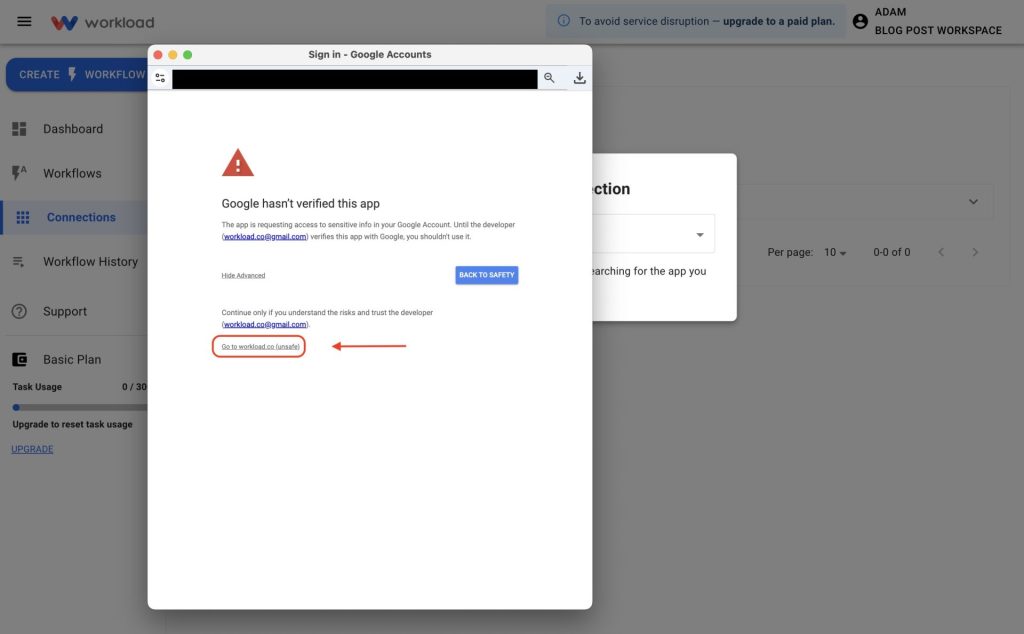Expand the chevron on the right connections panel
This screenshot has width=1024, height=634.
point(973,202)
